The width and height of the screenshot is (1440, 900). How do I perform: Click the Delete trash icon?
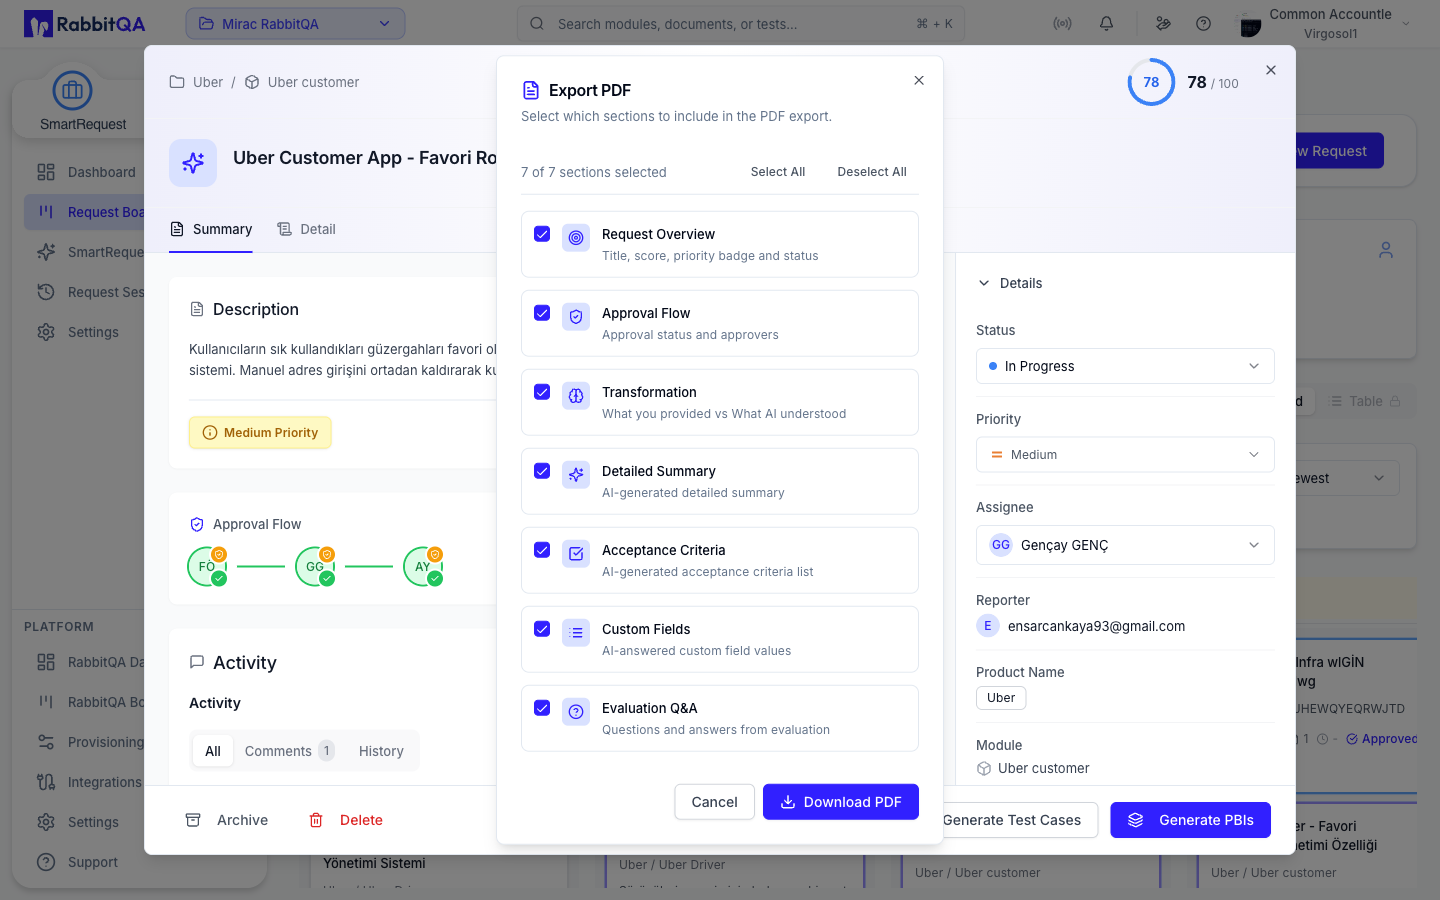(x=316, y=820)
